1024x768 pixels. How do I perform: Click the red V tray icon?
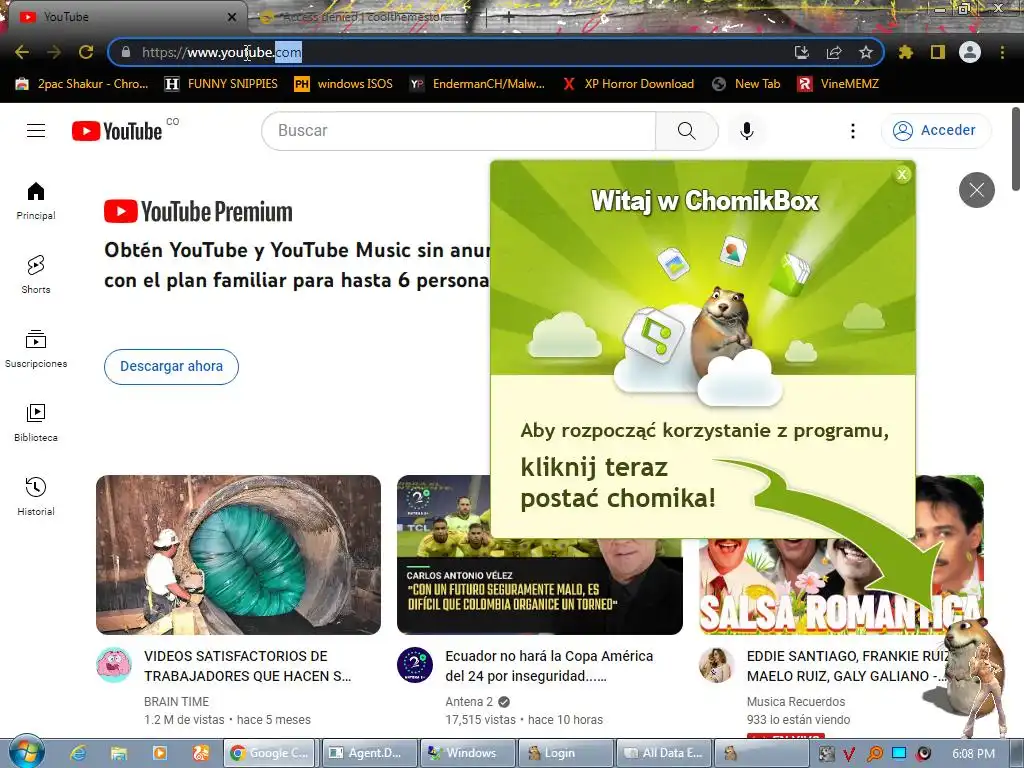pos(849,754)
